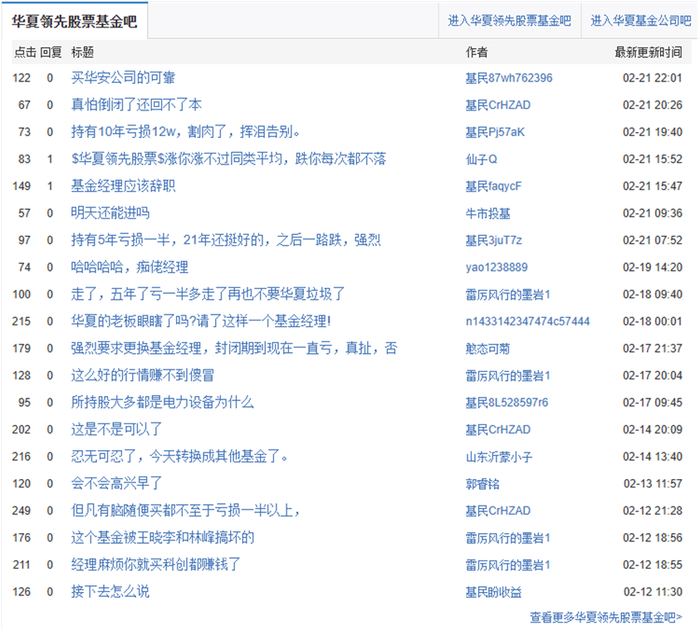Open the post 基金经理应该辞职
700x631 pixels.
(123, 186)
